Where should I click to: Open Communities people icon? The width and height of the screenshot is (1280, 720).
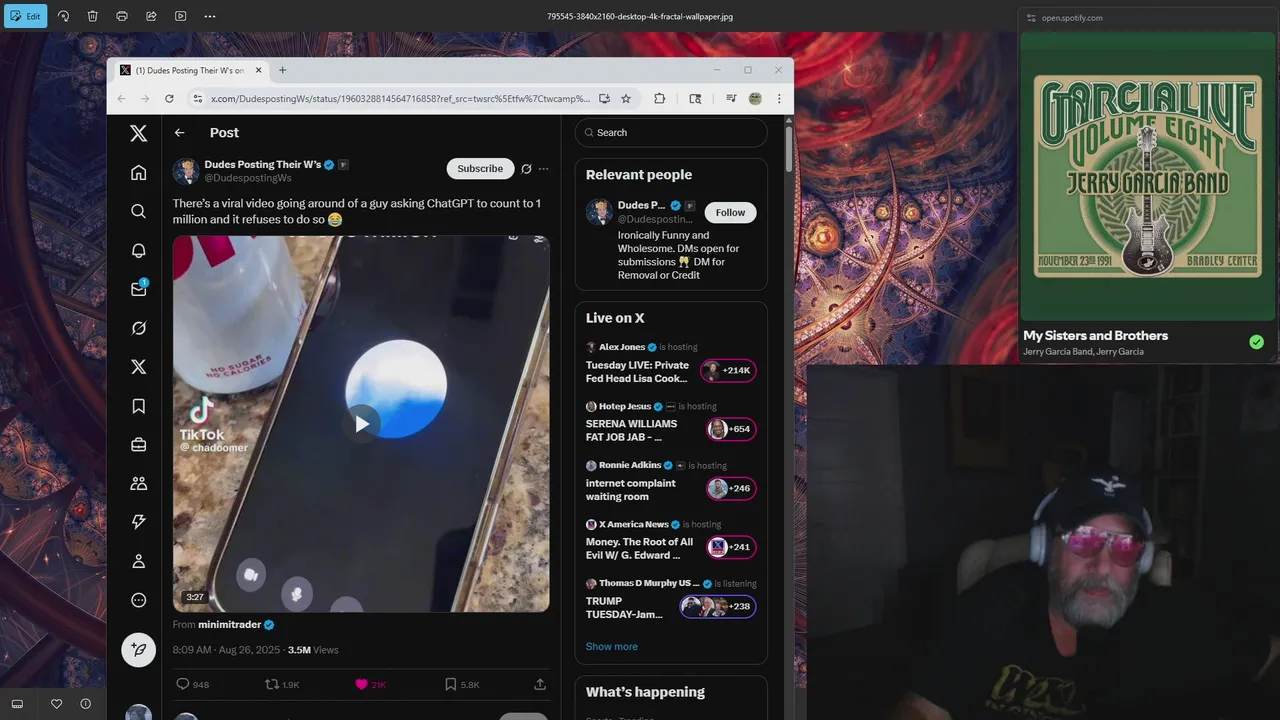tap(139, 483)
